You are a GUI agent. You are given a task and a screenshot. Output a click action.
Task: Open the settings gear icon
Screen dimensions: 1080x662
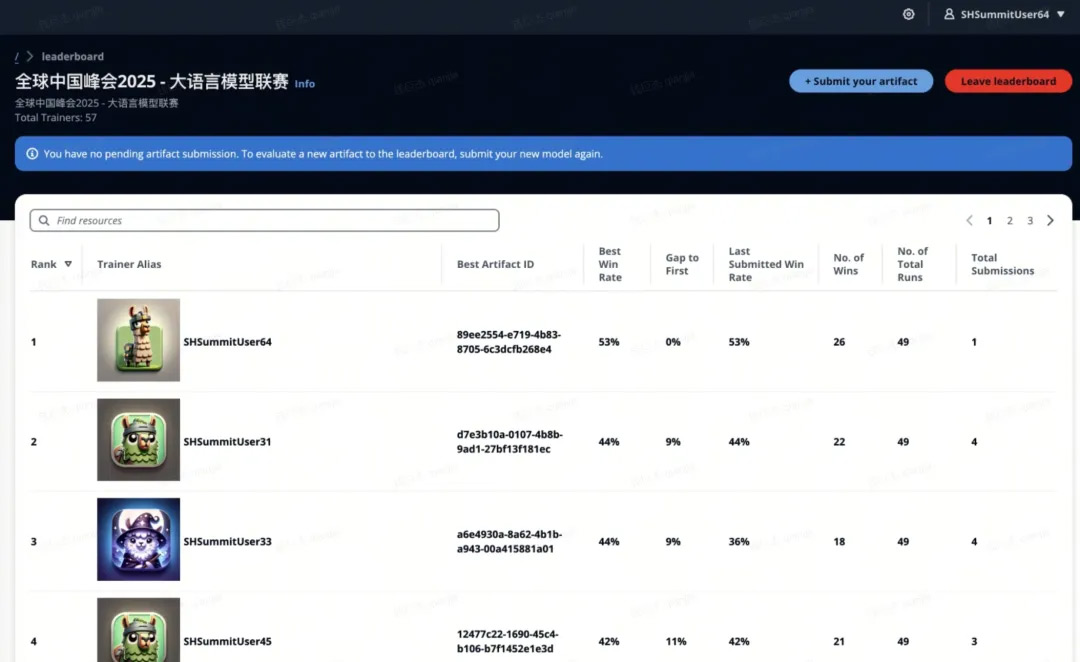908,15
